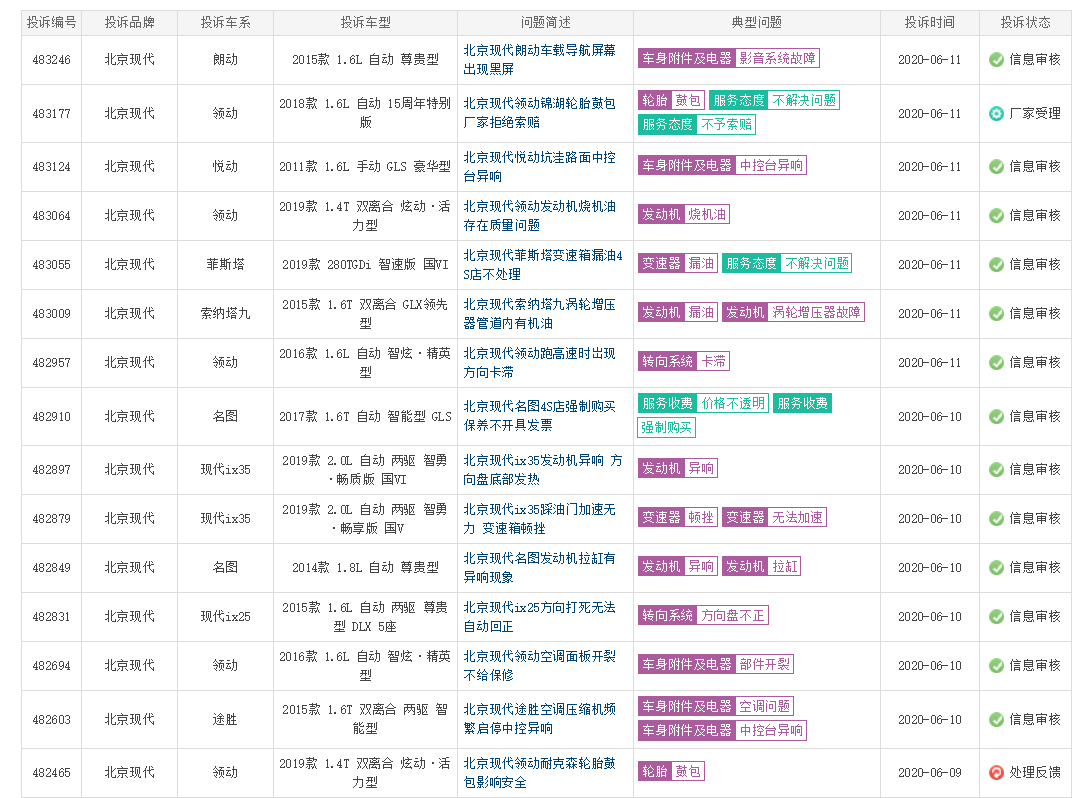This screenshot has height=798, width=1091.
Task: Open complaint 北京现代悦动坑洼路面中控台异响
Action: tap(539, 167)
